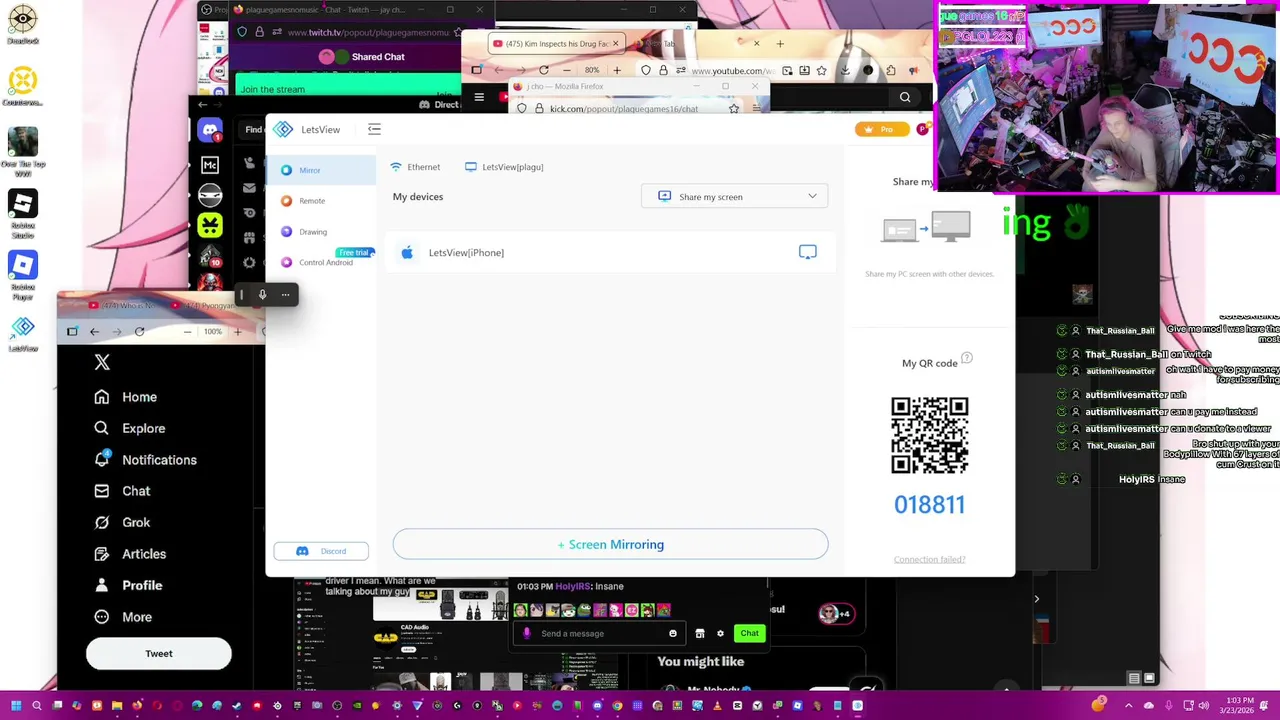Bookmark the YouTube page star icon
Image resolution: width=1280 pixels, height=720 pixels.
coord(821,70)
